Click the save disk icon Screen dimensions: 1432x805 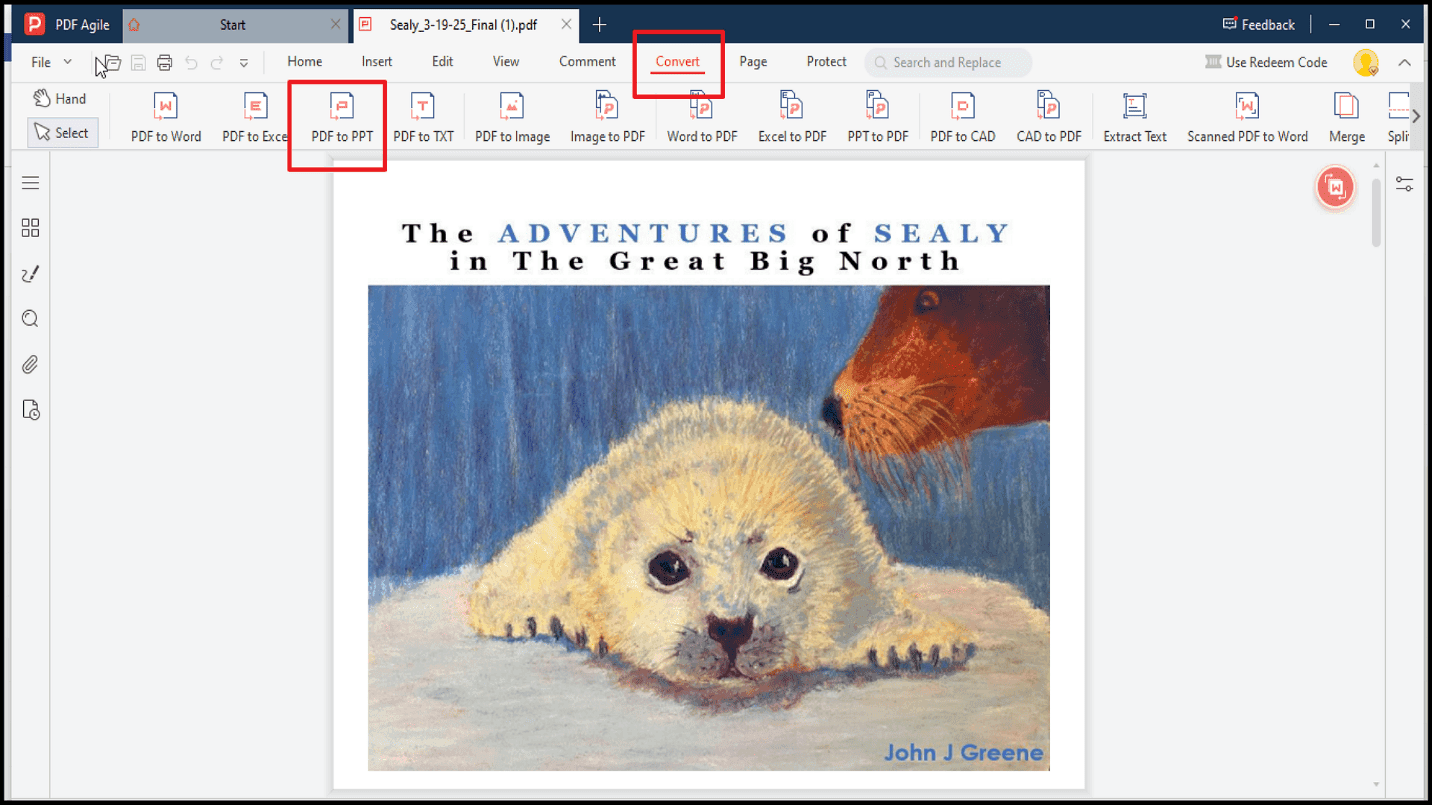pos(138,62)
